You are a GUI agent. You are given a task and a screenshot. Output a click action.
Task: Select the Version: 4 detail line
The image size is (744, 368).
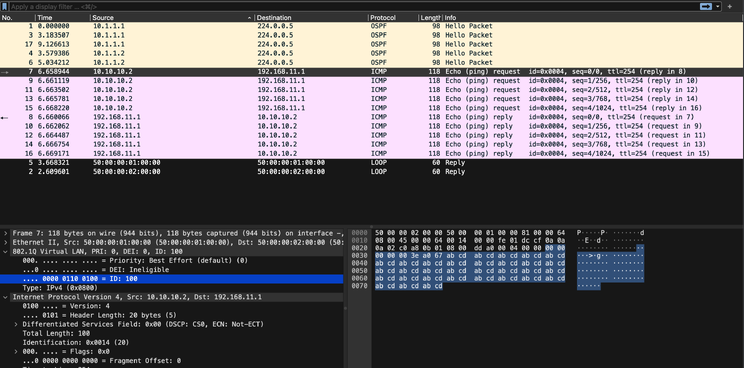tap(171, 306)
